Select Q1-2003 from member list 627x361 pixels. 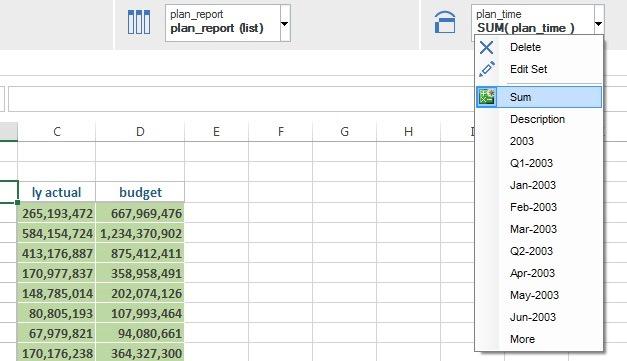(531, 163)
